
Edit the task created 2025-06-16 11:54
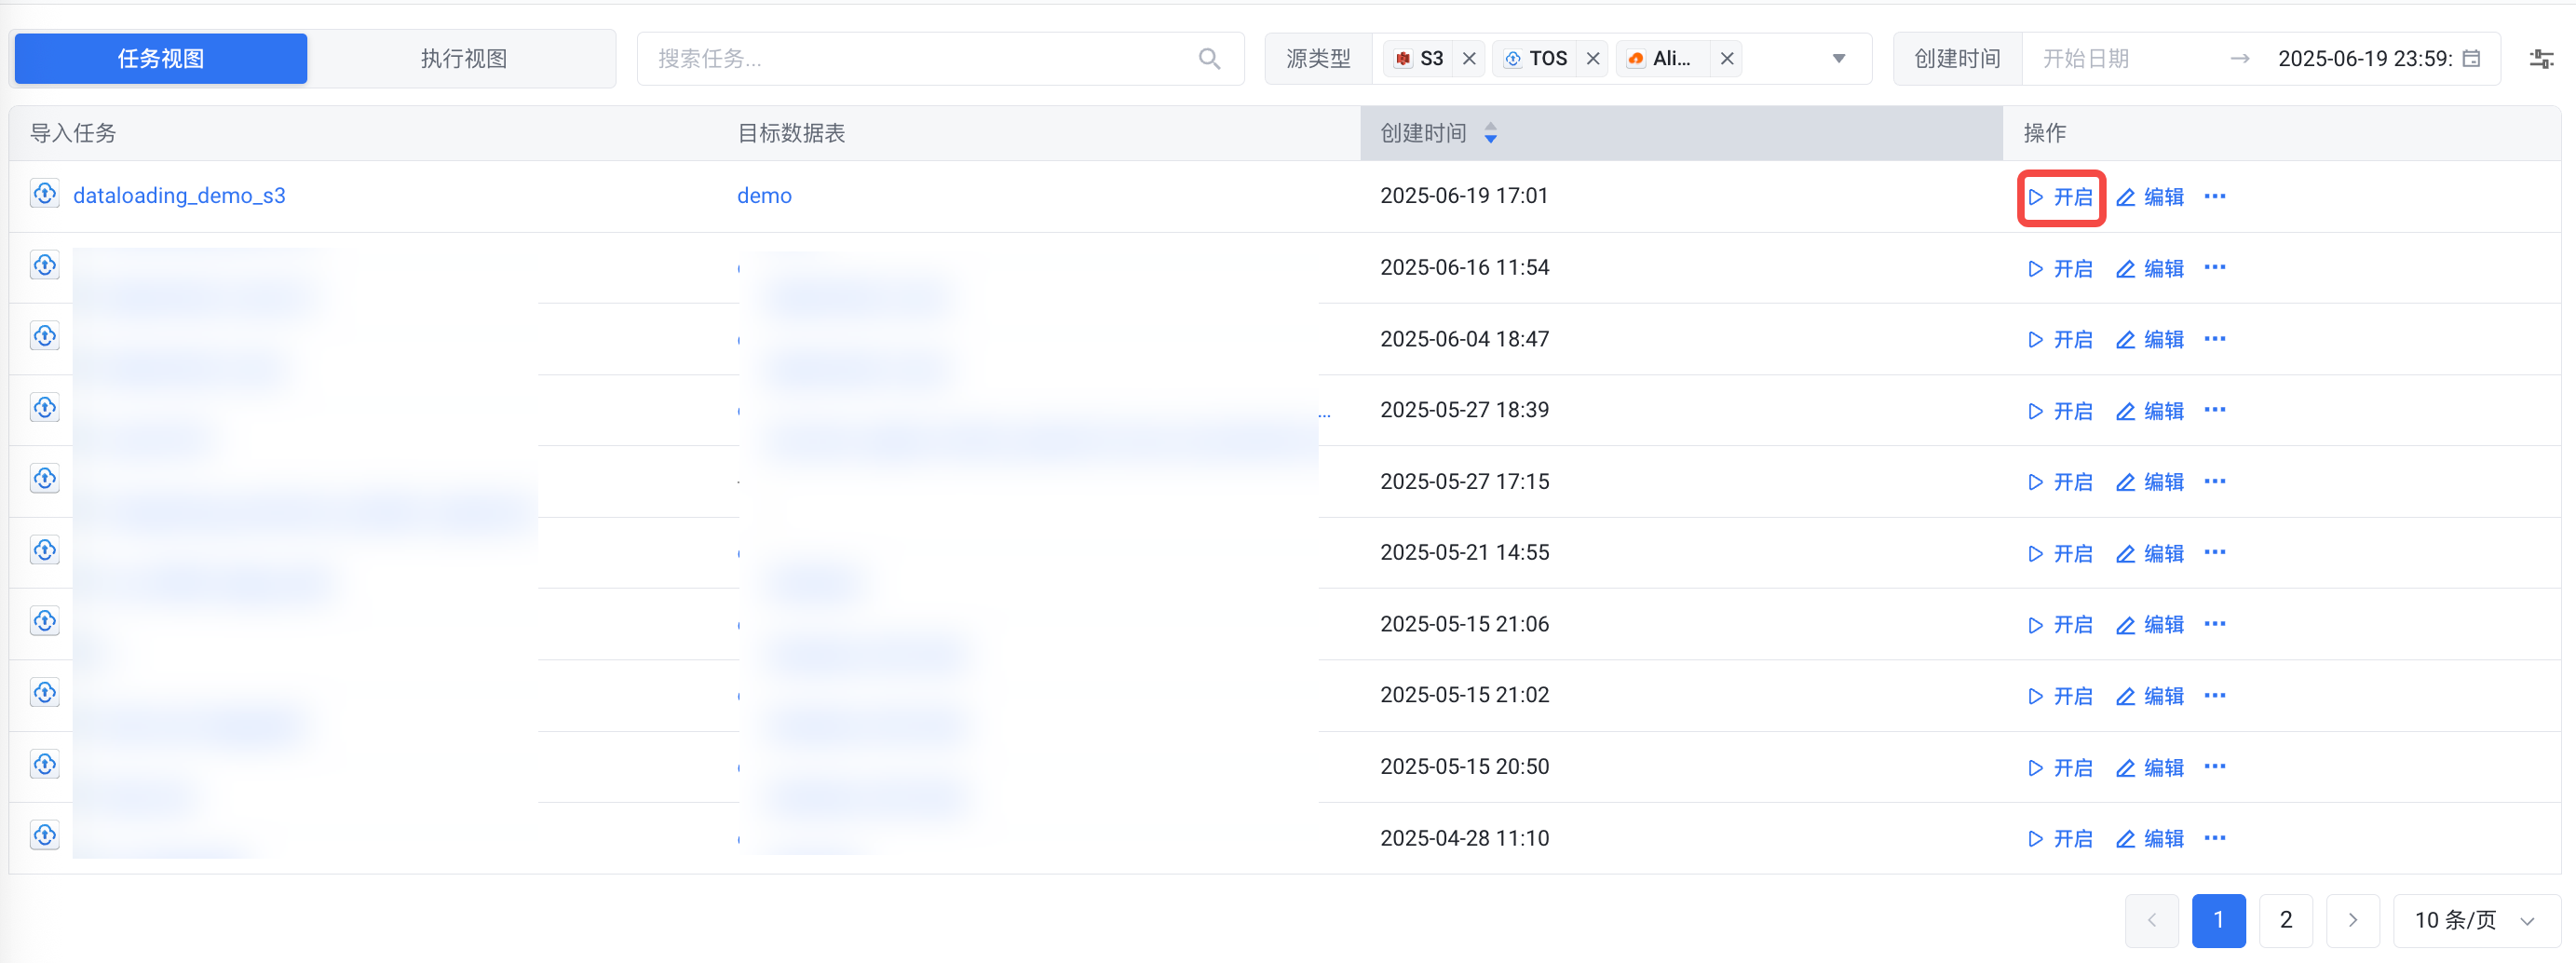click(x=2150, y=269)
